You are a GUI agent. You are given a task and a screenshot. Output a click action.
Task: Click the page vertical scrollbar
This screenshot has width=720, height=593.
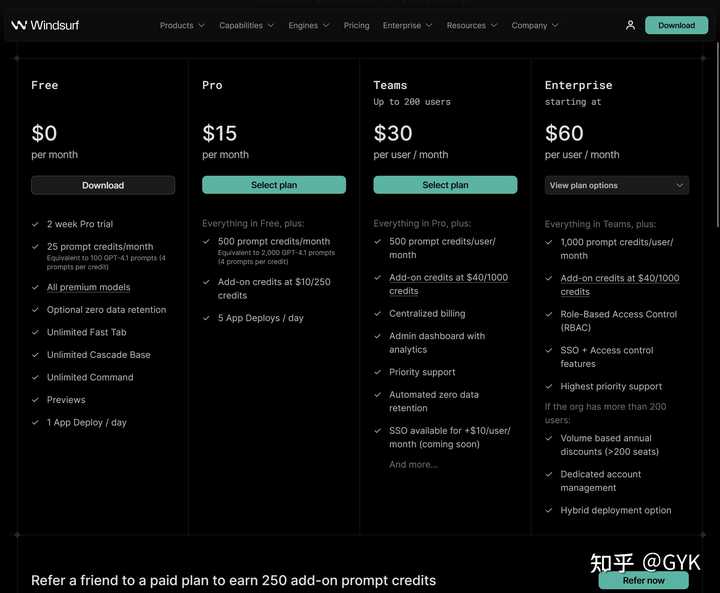pyautogui.click(x=717, y=133)
